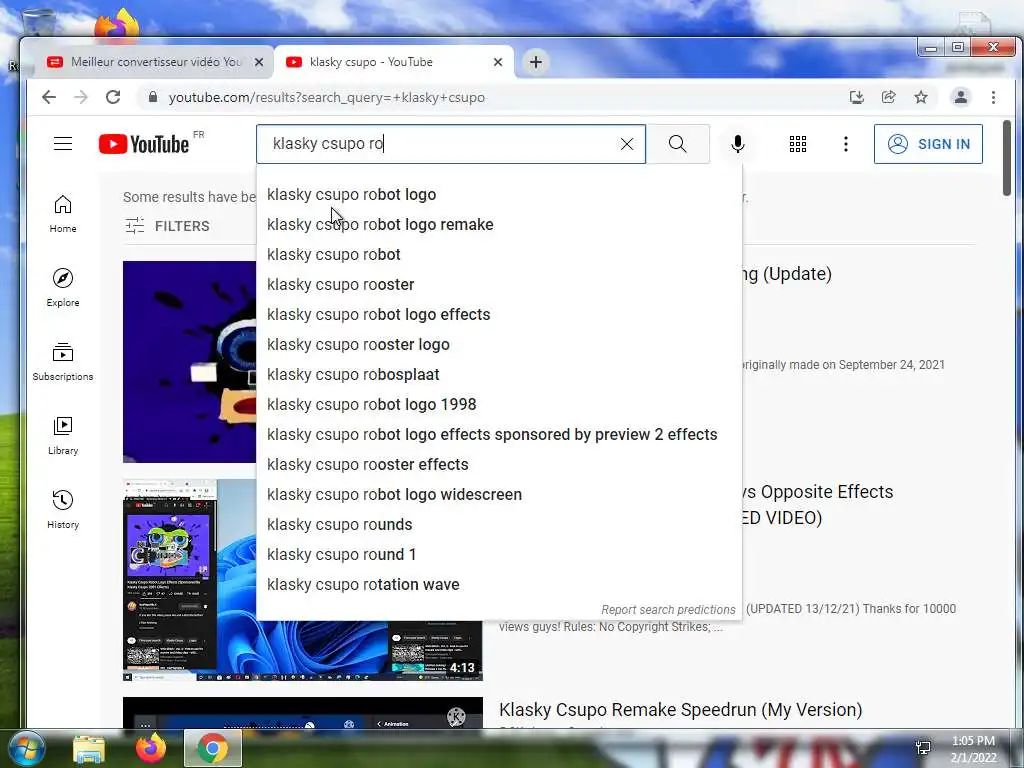This screenshot has height=768, width=1024.
Task: Pick 'klasky csupo robot logo 1998' suggestion
Action: 499,405
